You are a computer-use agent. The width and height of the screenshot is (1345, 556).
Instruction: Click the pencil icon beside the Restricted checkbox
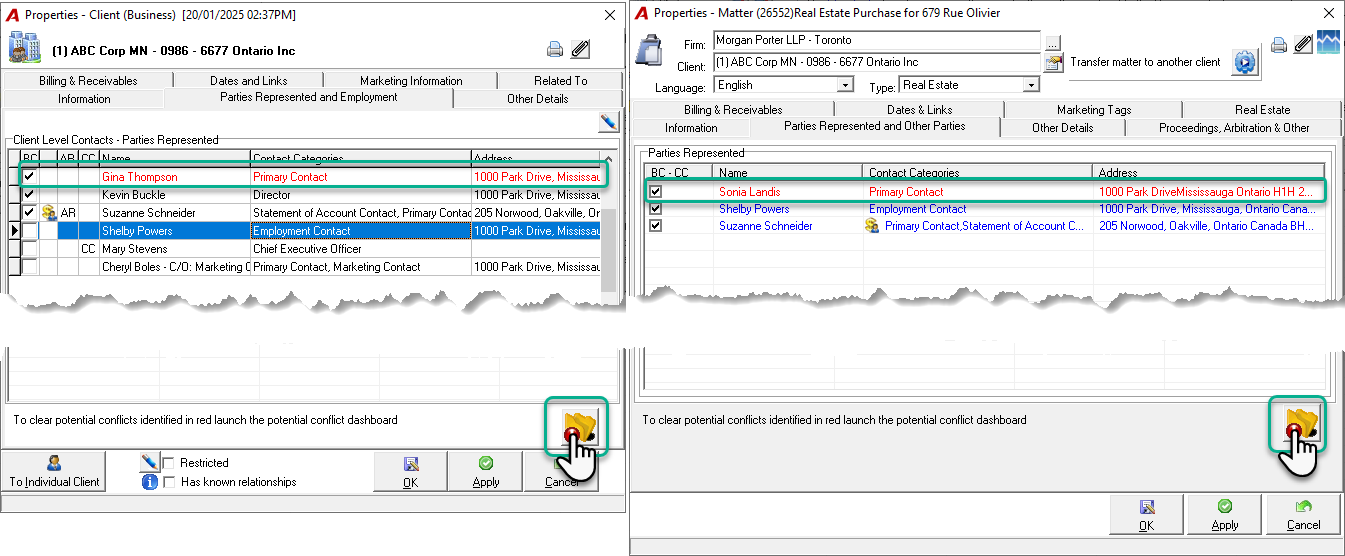[x=150, y=462]
